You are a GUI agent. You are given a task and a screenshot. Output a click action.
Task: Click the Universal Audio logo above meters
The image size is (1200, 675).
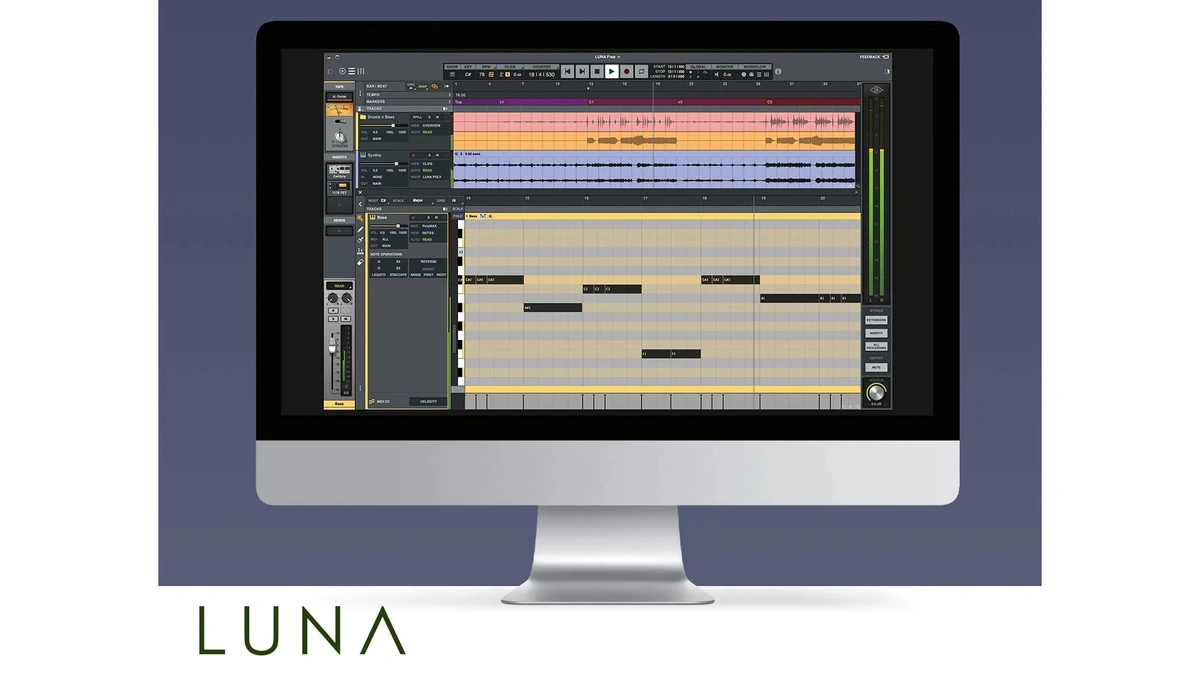point(877,91)
